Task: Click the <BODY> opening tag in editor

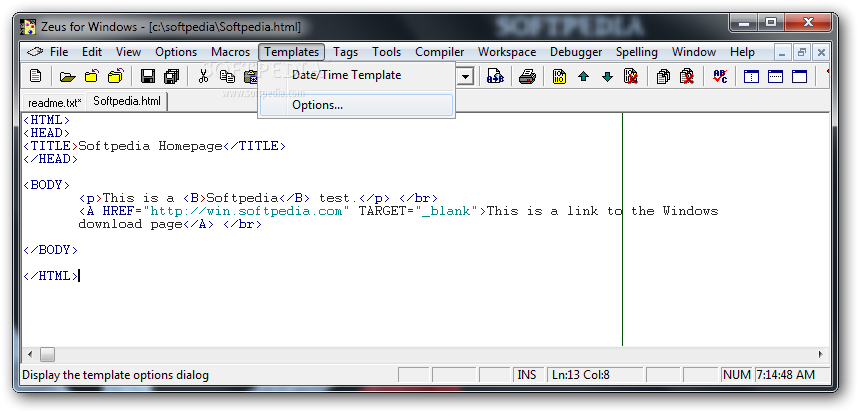Action: point(47,185)
